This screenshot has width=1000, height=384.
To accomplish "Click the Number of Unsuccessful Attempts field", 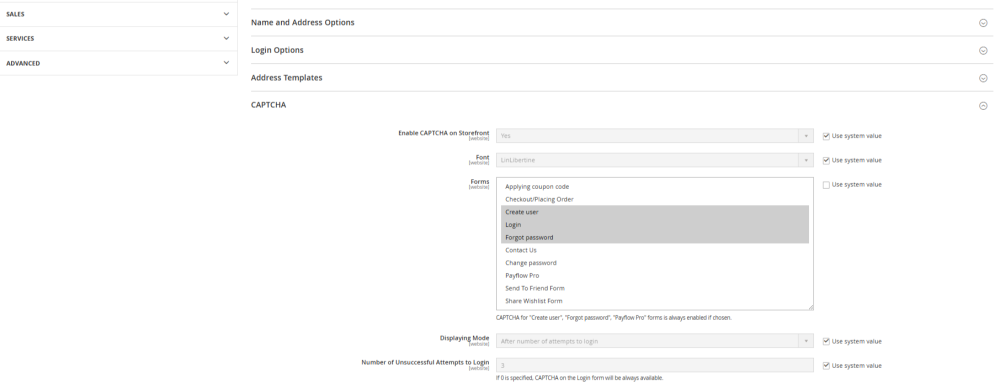I will coord(654,366).
